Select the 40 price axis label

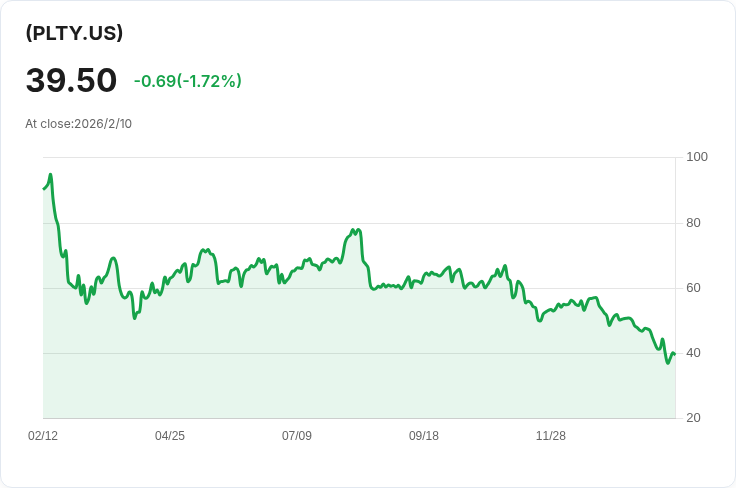694,353
